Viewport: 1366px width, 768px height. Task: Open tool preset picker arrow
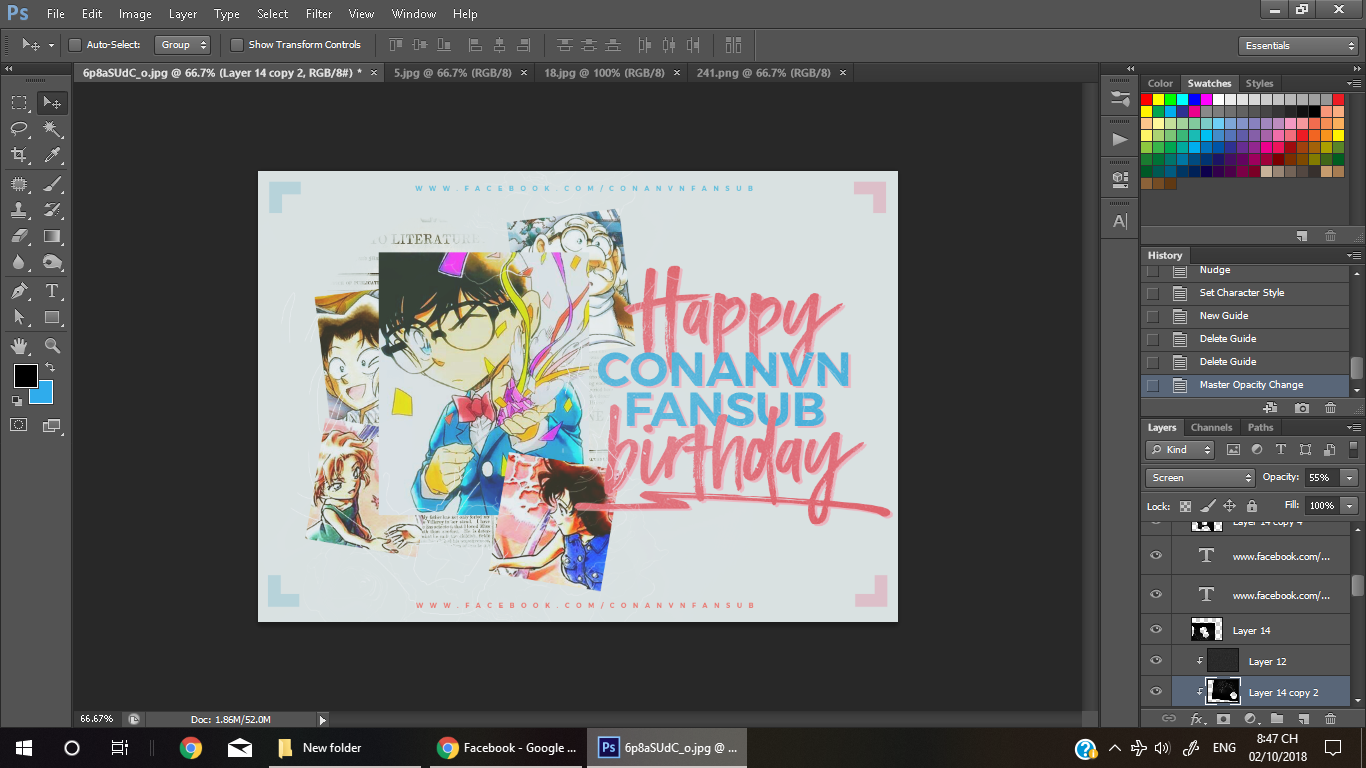pyautogui.click(x=50, y=45)
